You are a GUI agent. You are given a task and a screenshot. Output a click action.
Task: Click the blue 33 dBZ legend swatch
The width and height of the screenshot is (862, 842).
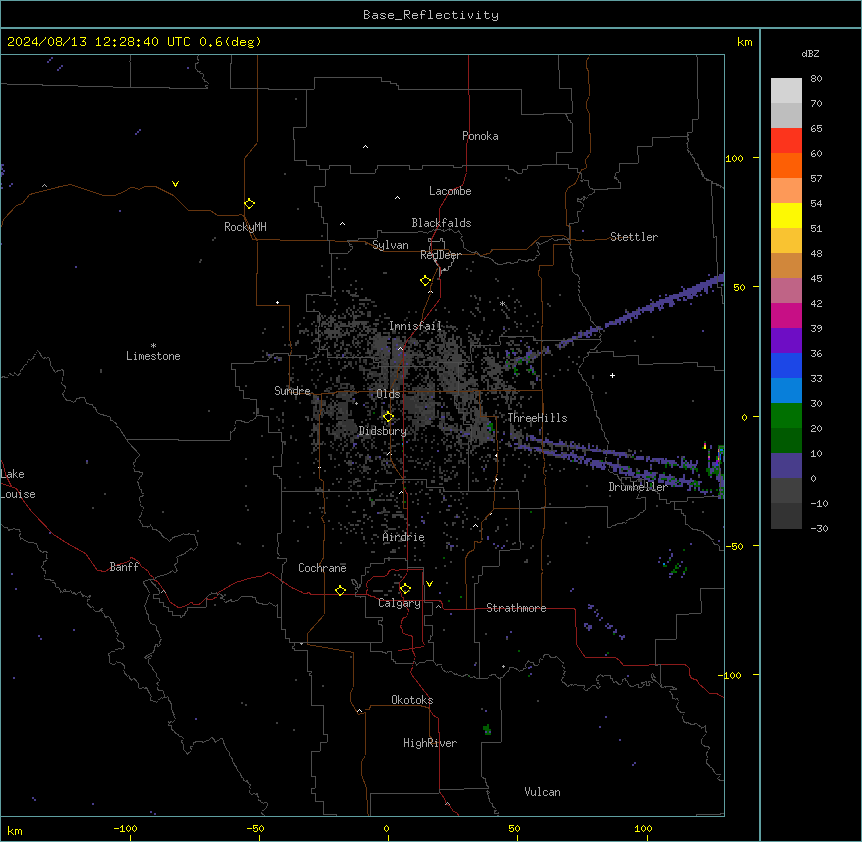[786, 365]
